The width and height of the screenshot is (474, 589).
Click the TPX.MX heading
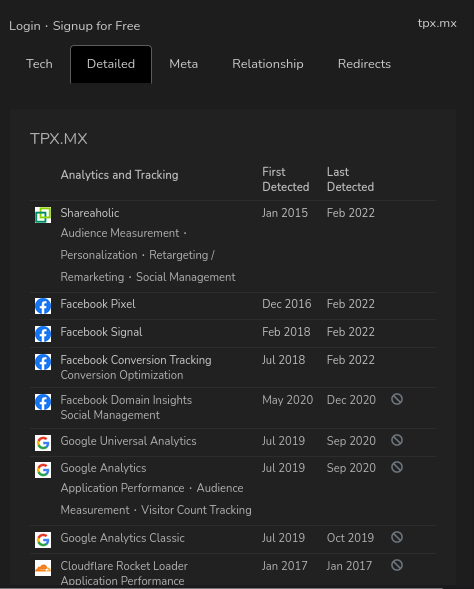click(x=59, y=139)
